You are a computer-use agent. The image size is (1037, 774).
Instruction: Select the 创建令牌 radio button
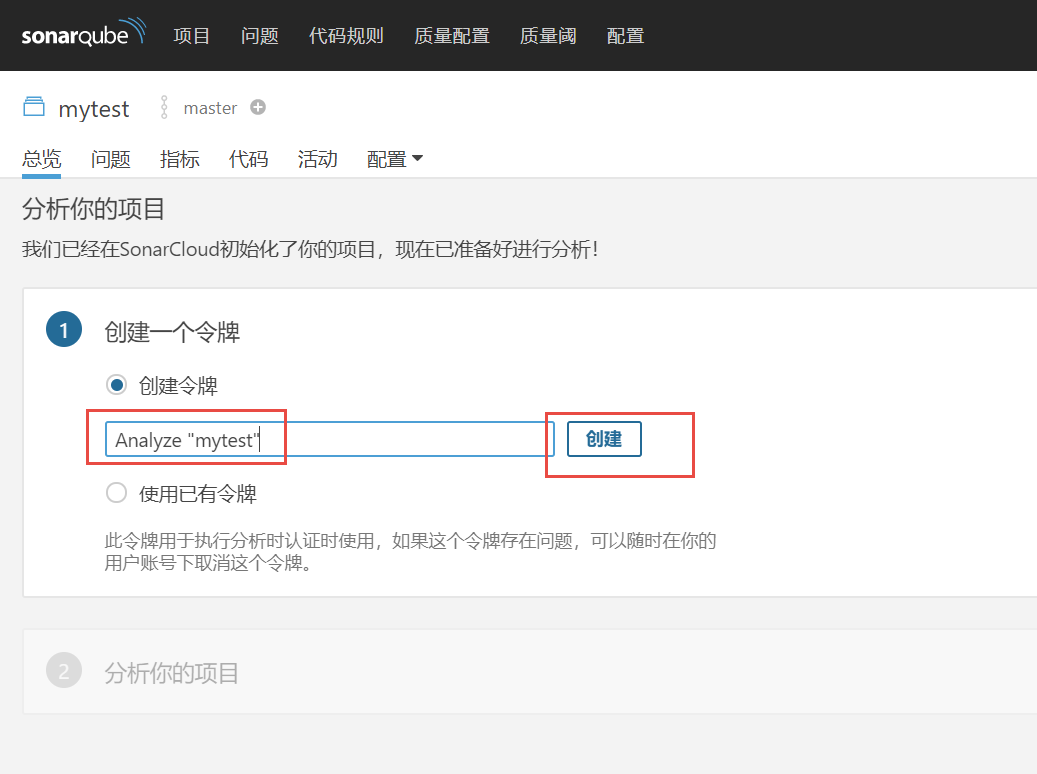click(x=117, y=386)
